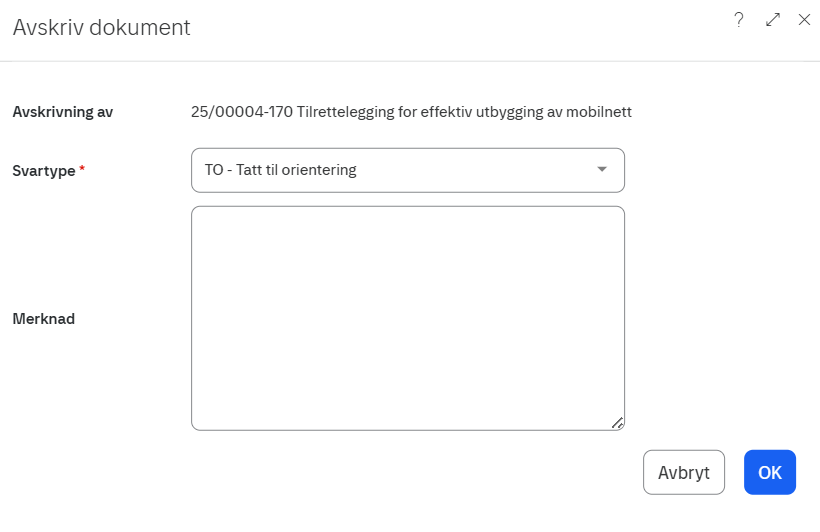Click the word 'dokument' in the dialog header
Screen dimensions: 820x532
pos(140,28)
